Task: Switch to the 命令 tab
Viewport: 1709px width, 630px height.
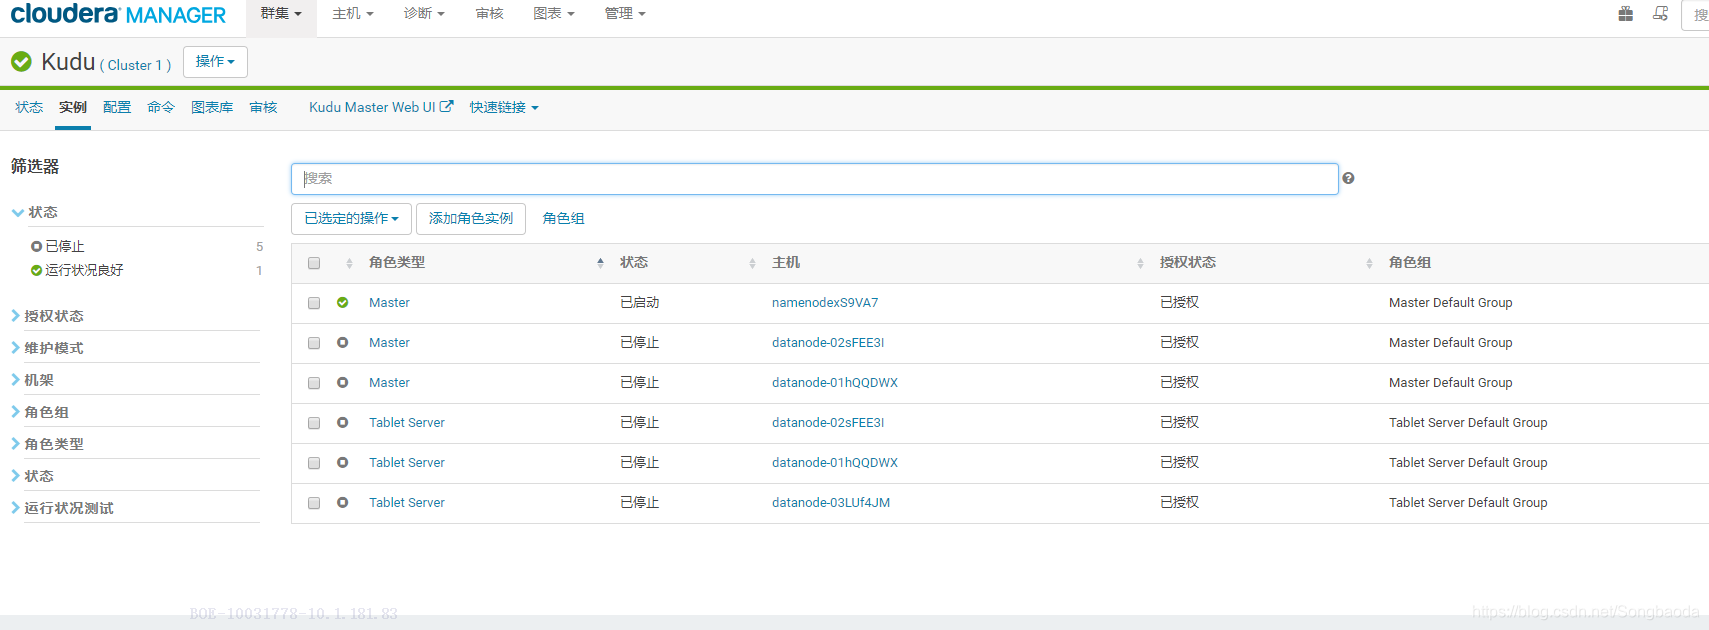Action: click(x=161, y=107)
